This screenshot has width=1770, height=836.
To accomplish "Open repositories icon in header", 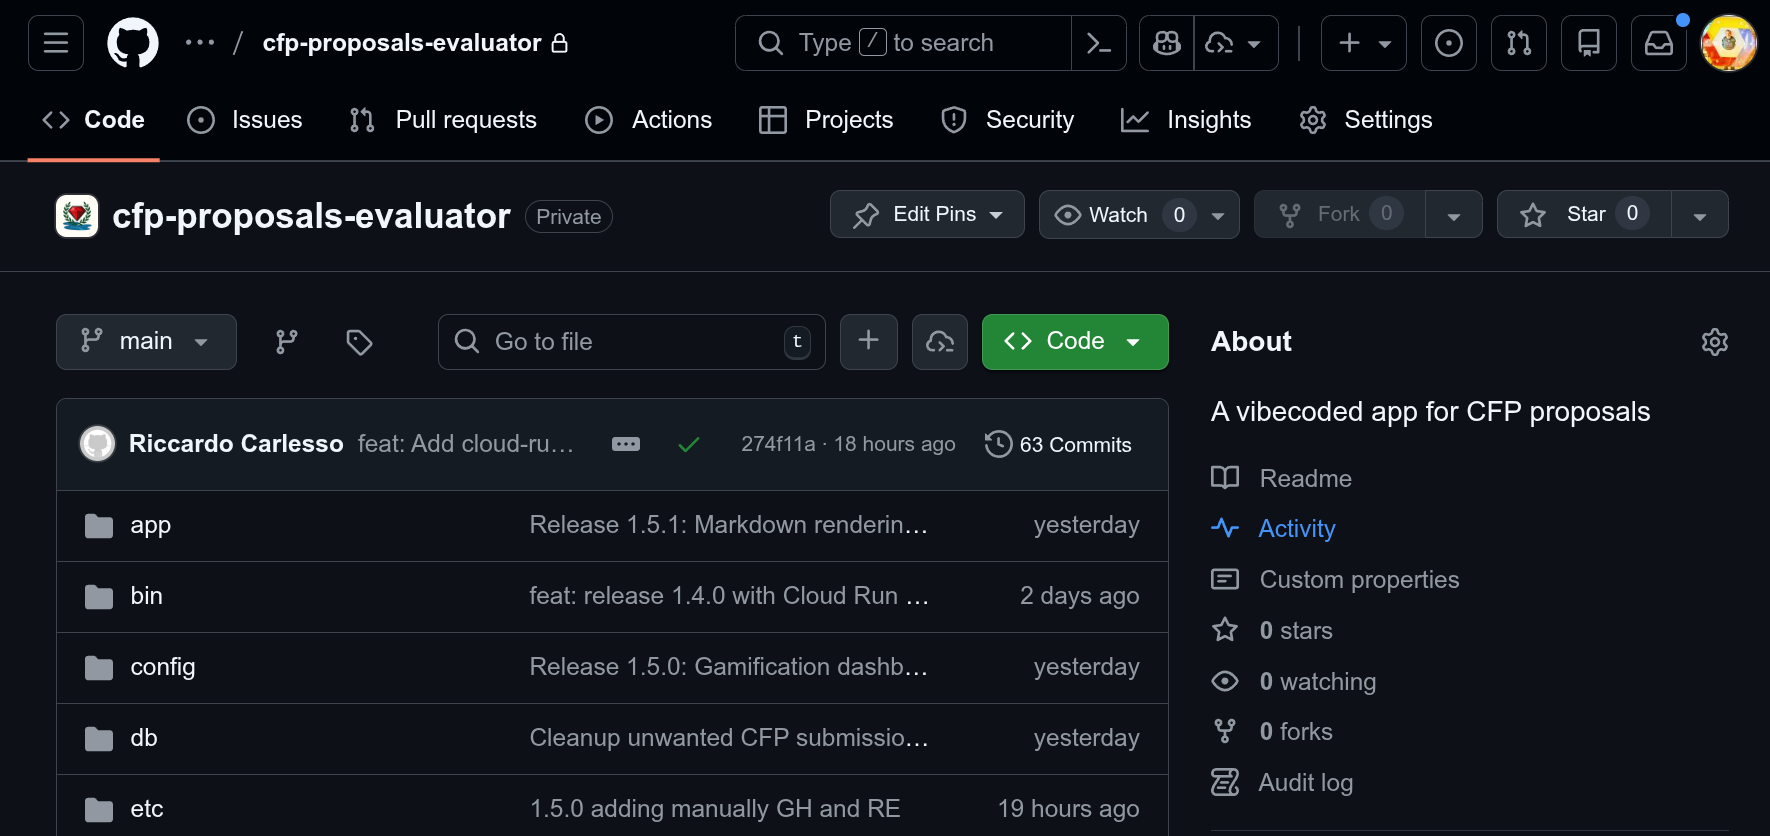I will coord(1589,43).
